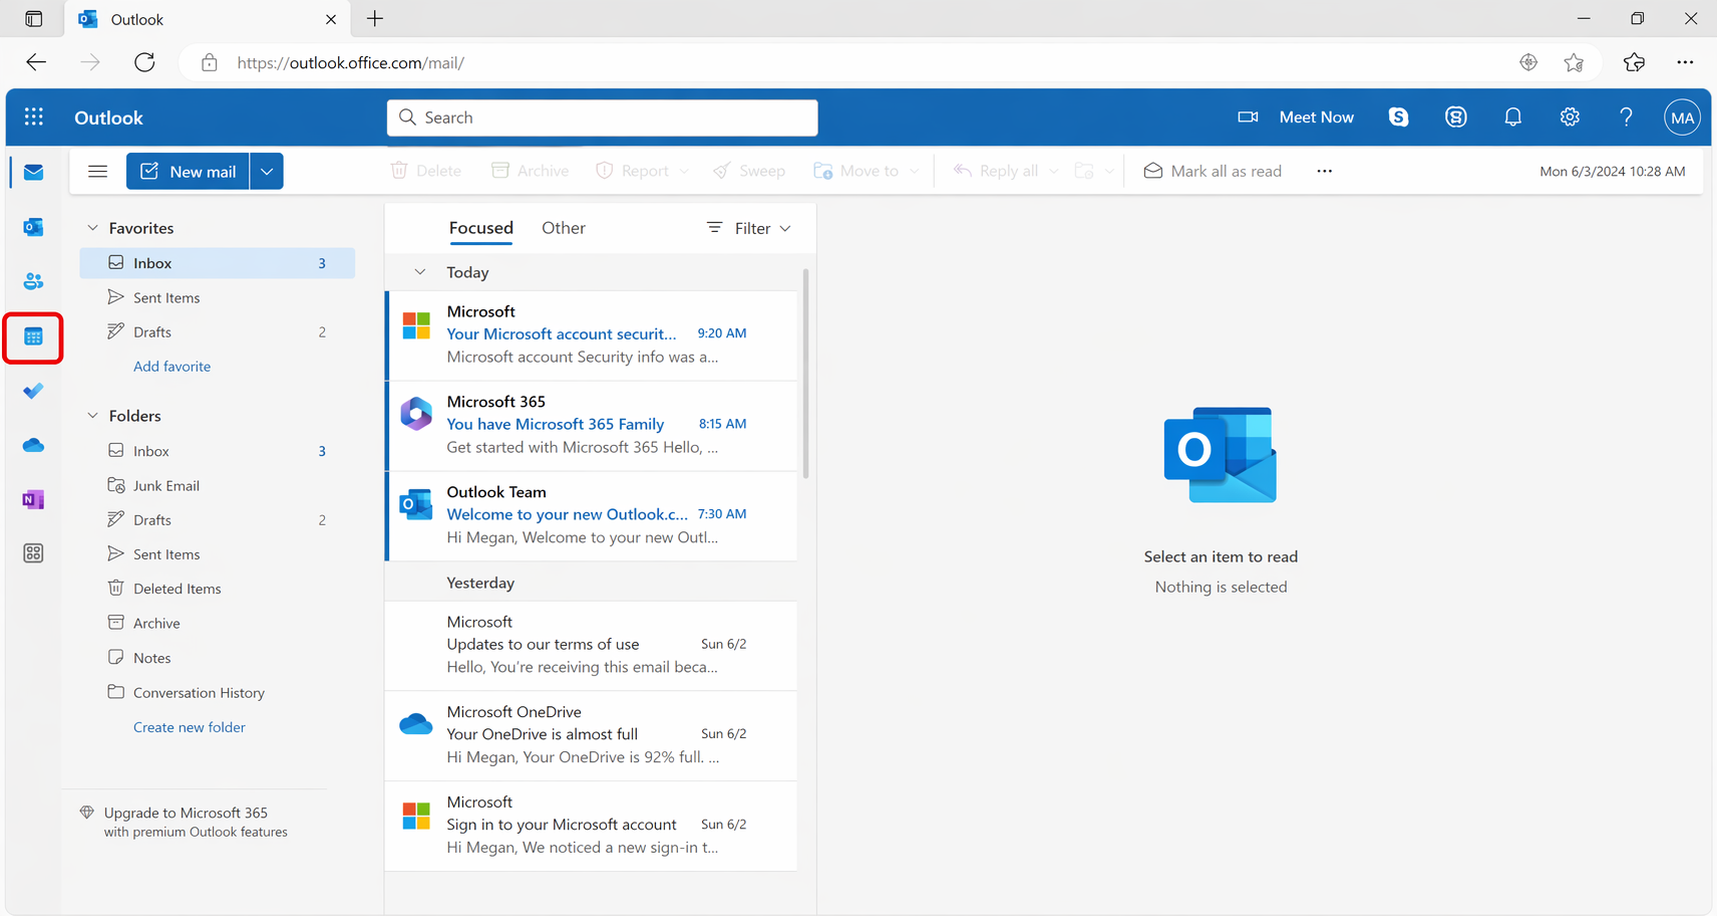Expand the New mail dropdown arrow
The height and width of the screenshot is (916, 1717).
tap(267, 171)
